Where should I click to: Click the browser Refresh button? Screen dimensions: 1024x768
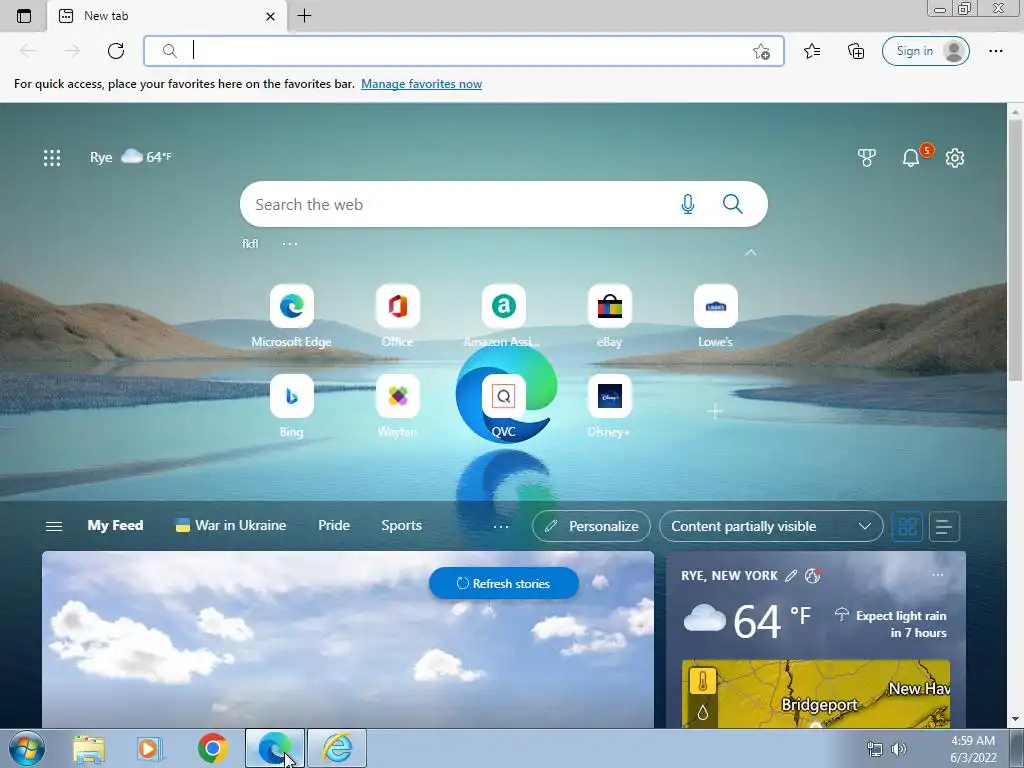coord(116,51)
